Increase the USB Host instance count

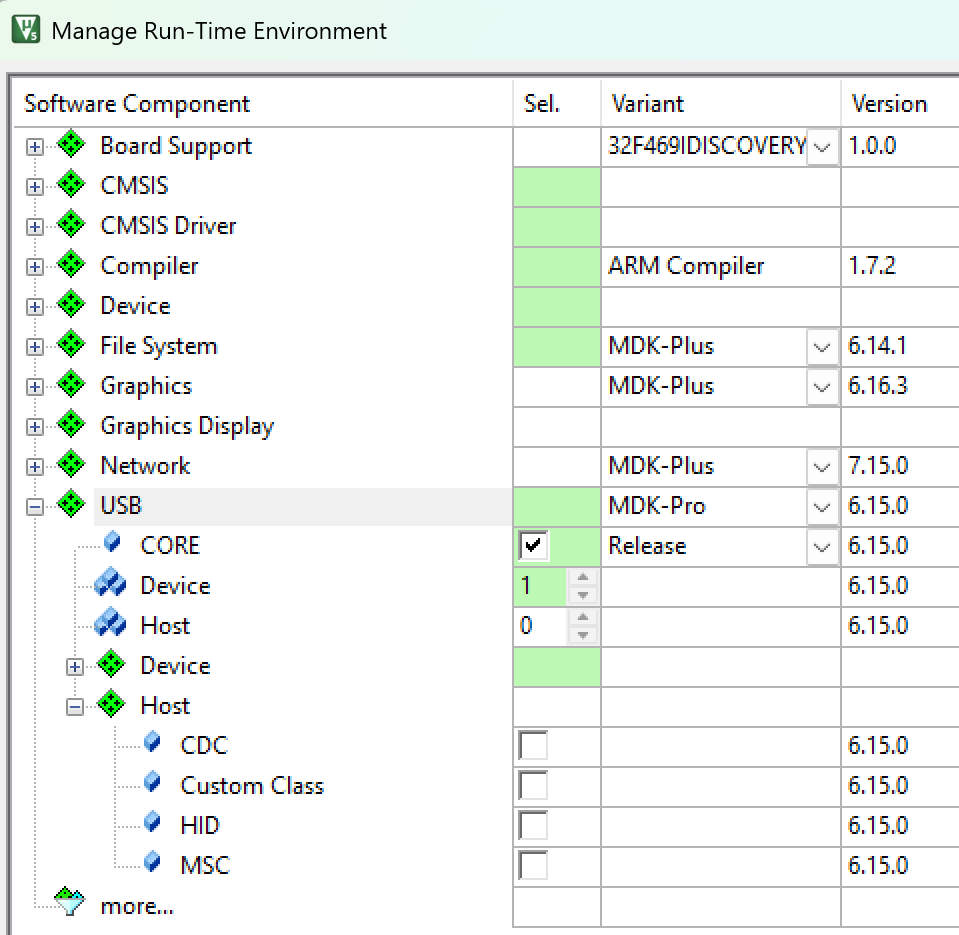point(583,616)
